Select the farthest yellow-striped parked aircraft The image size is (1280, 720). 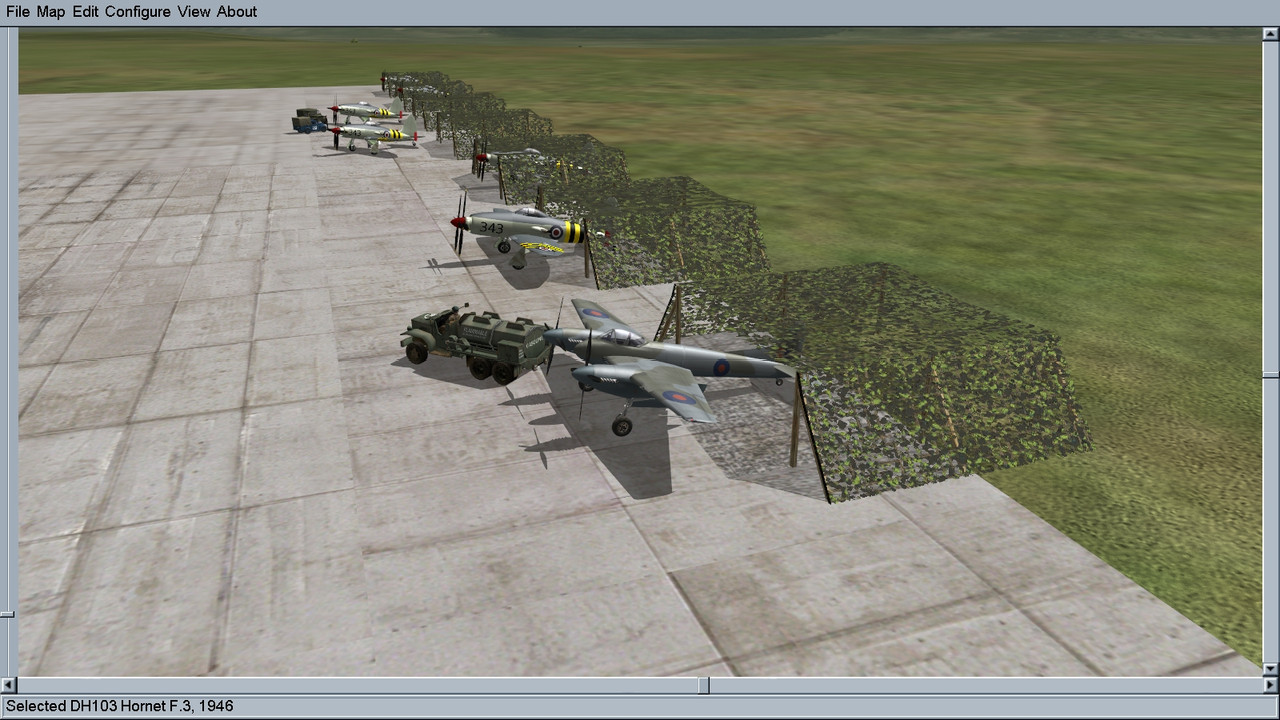coord(367,109)
